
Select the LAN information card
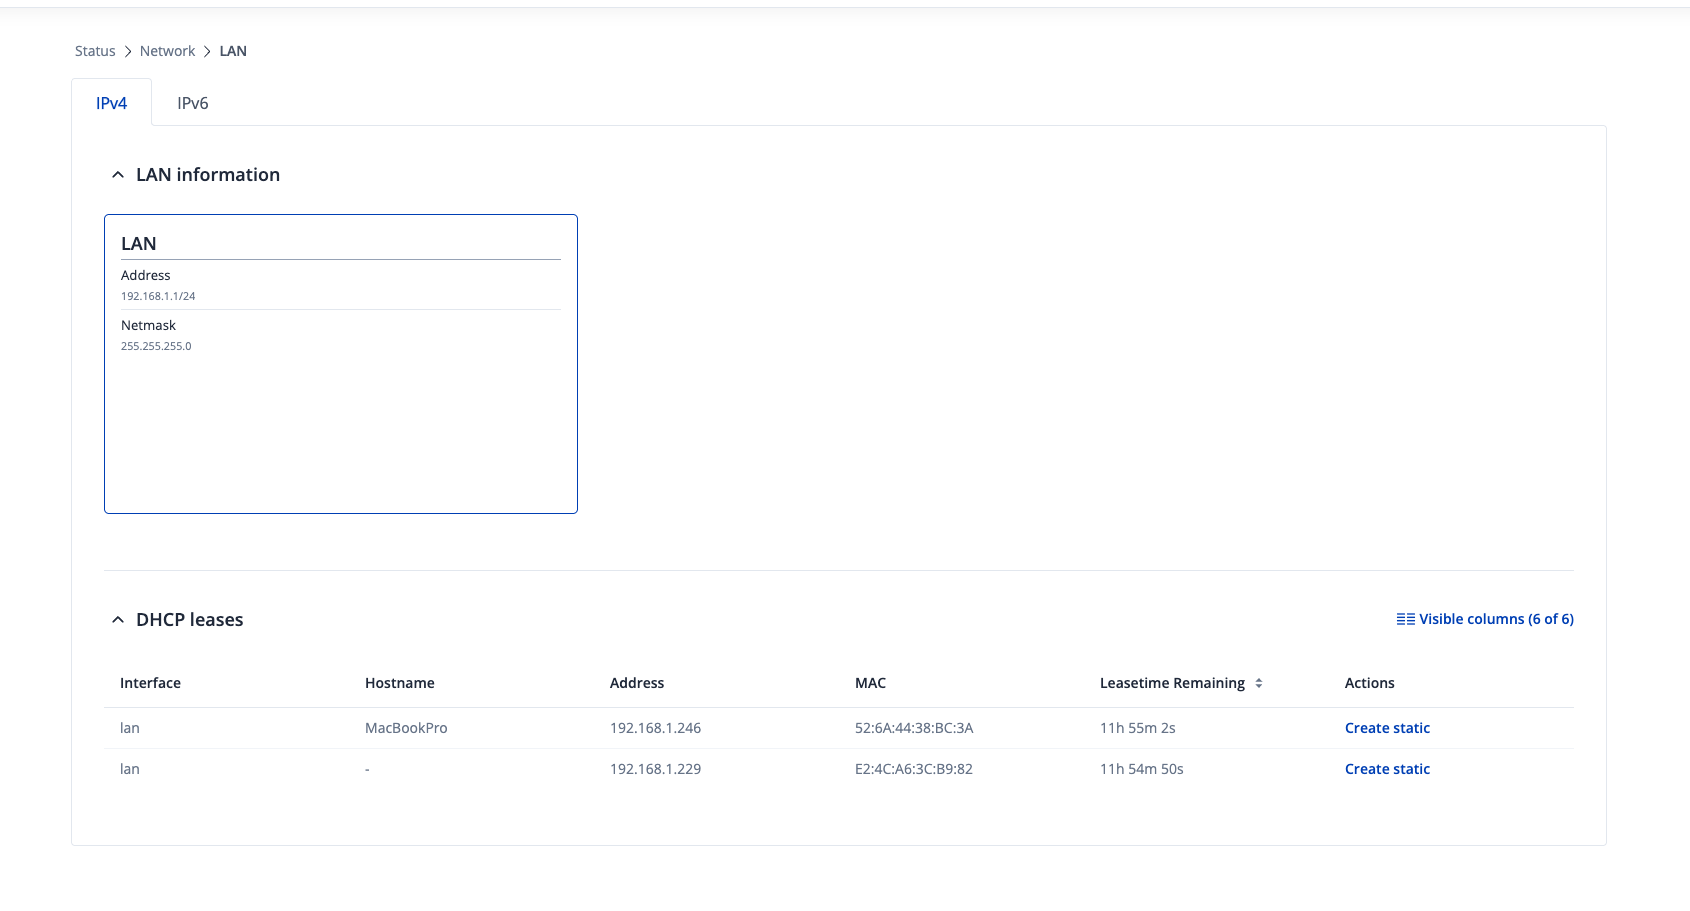pos(340,420)
